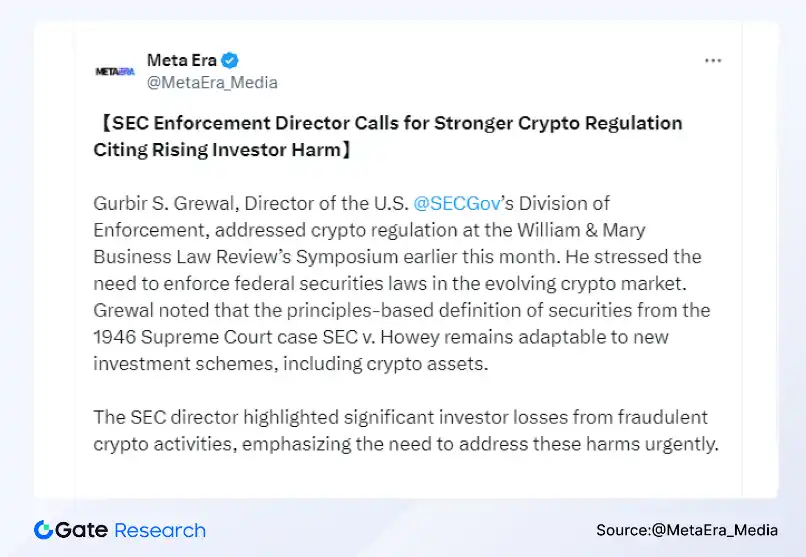Open the Meta Era display name
The height and width of the screenshot is (557, 806).
(x=182, y=60)
